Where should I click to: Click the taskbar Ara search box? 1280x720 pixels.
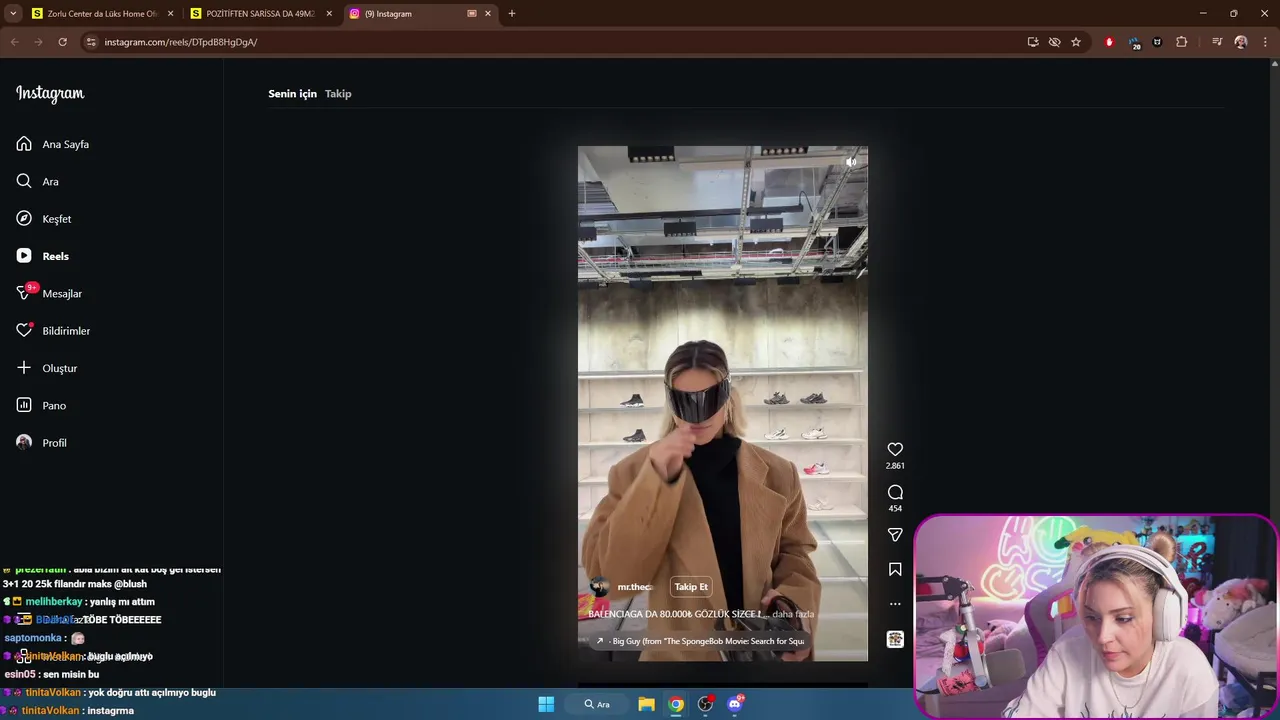(x=598, y=704)
